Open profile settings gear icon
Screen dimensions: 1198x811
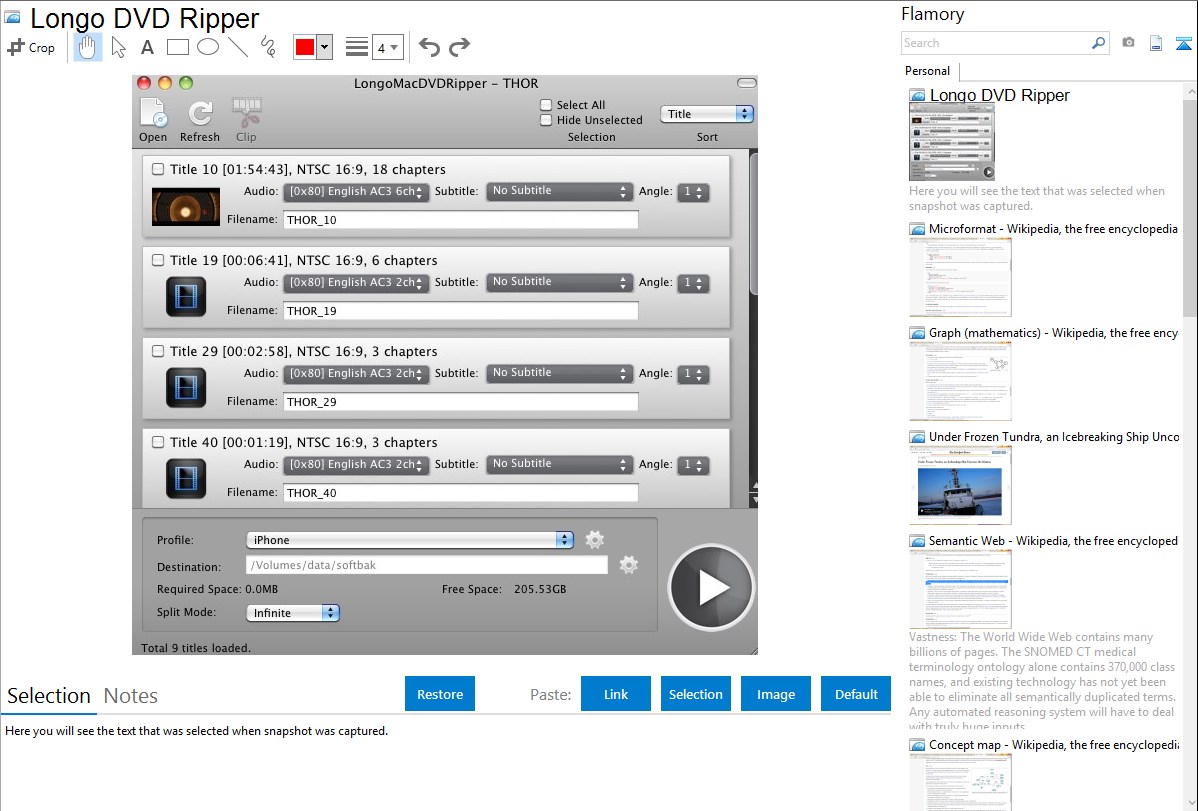click(594, 540)
